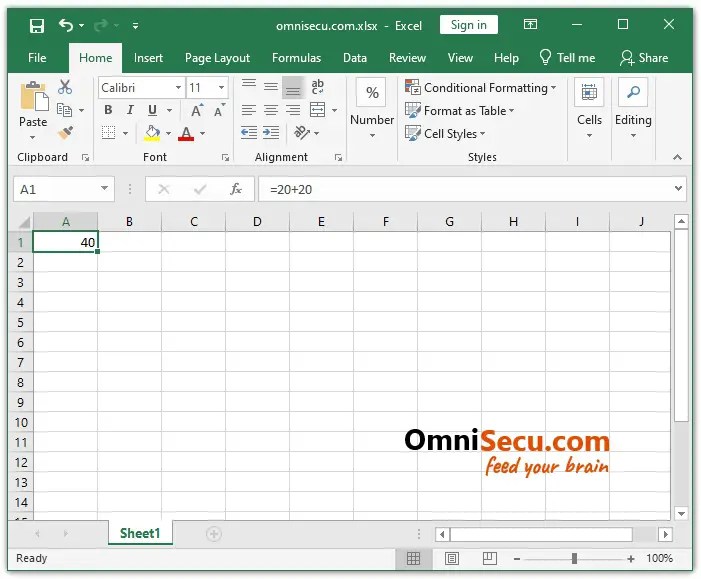Increase font size with large A icon
Screen dimensions: 701x579
pos(196,110)
